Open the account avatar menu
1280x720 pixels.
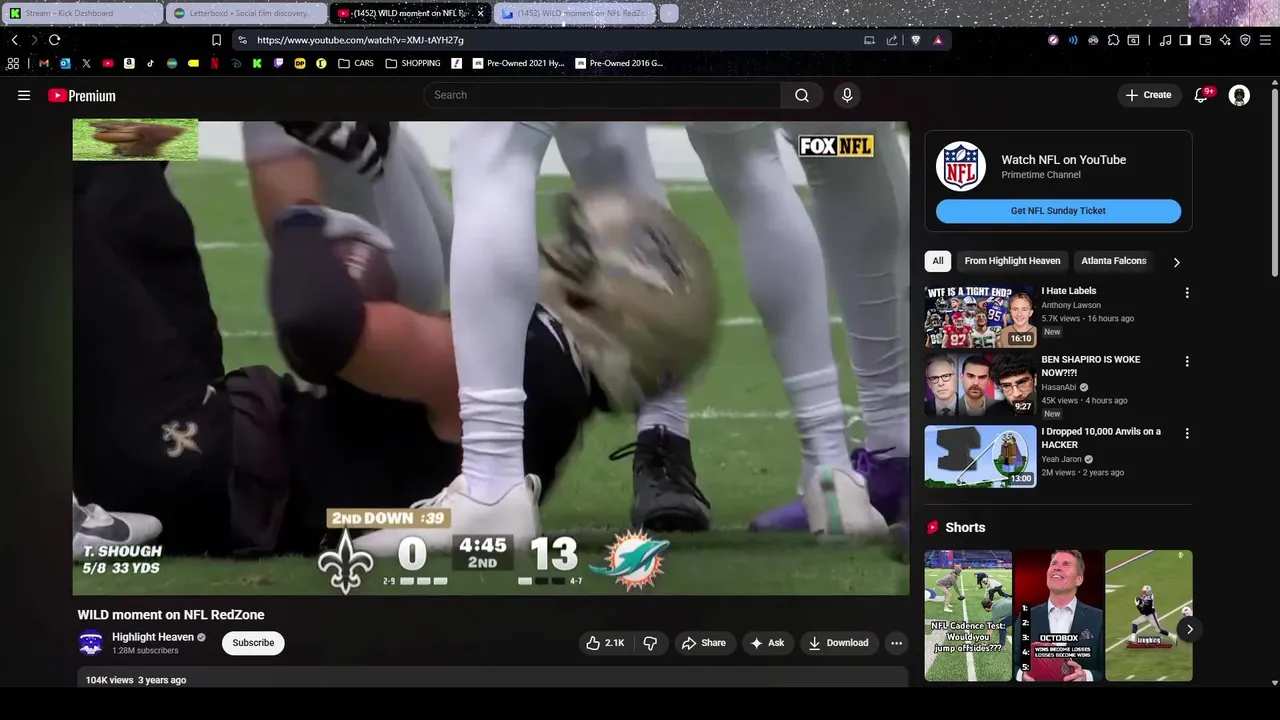[x=1239, y=95]
